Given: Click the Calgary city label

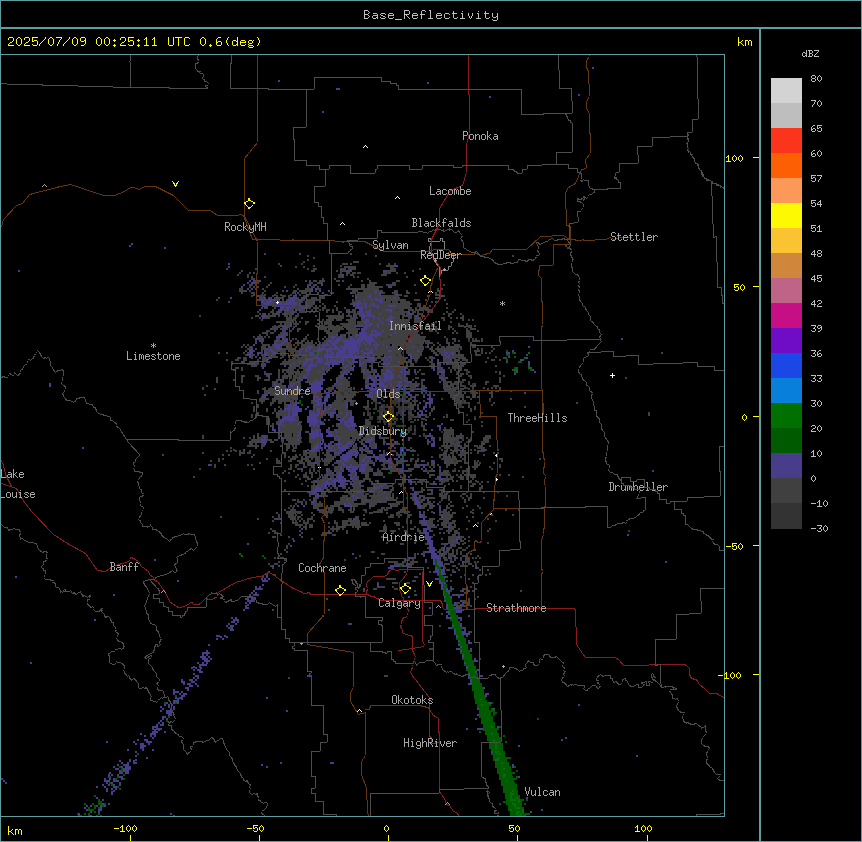Looking at the screenshot, I should [x=400, y=603].
